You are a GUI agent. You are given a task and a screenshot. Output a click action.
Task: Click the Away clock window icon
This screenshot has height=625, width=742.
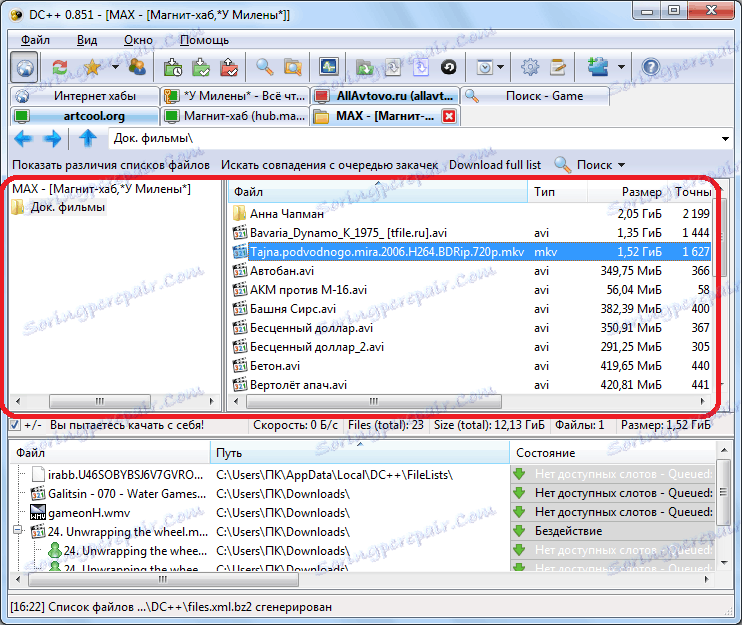(x=485, y=68)
